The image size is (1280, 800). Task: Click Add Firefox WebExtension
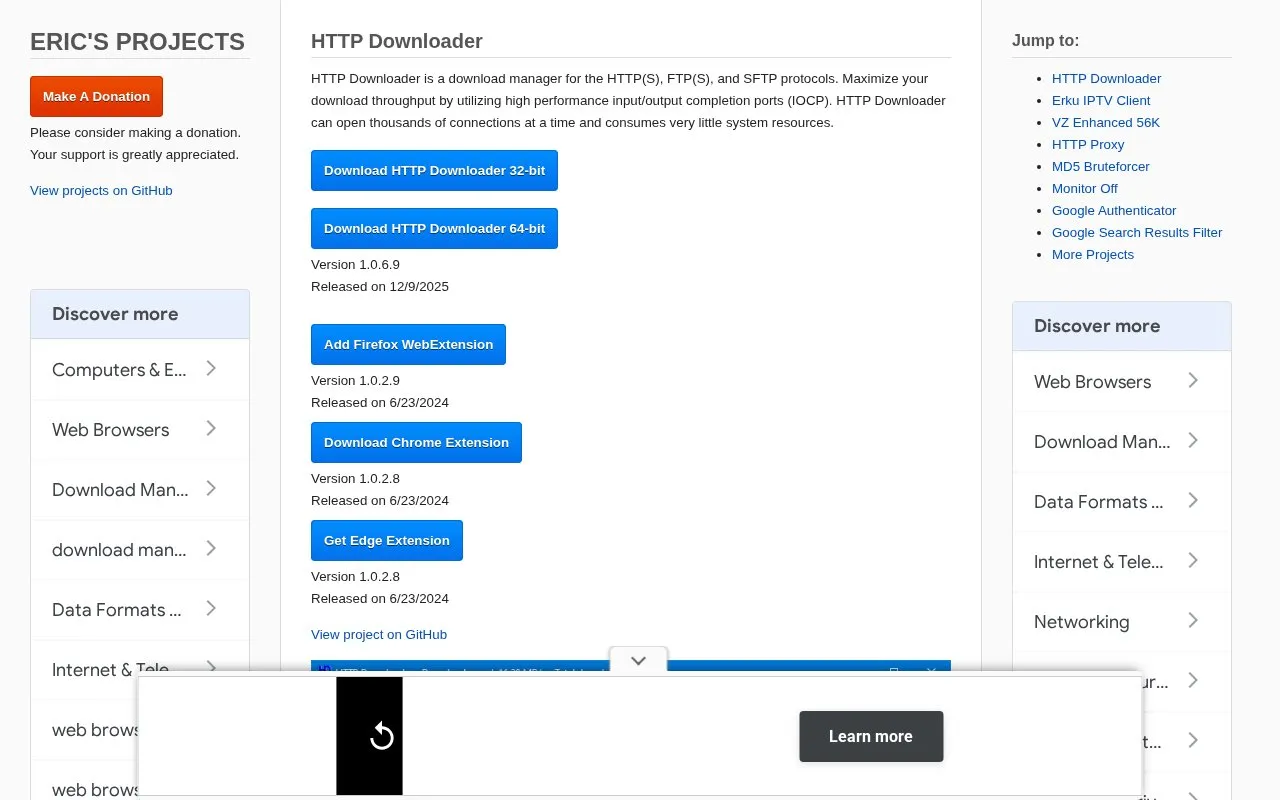(408, 344)
